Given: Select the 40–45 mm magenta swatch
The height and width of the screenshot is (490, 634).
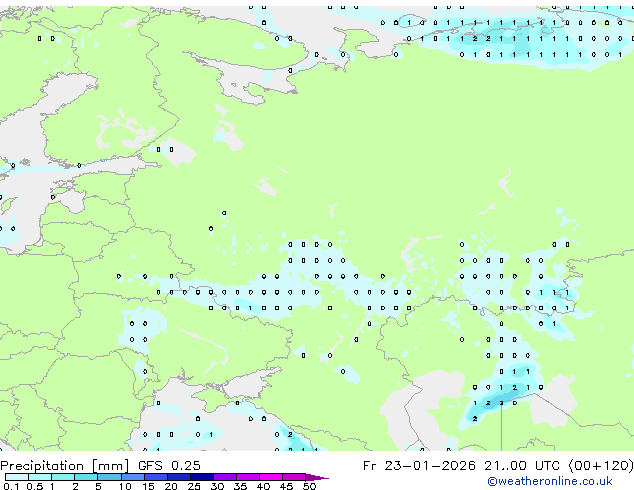Looking at the screenshot, I should pyautogui.click(x=271, y=477).
